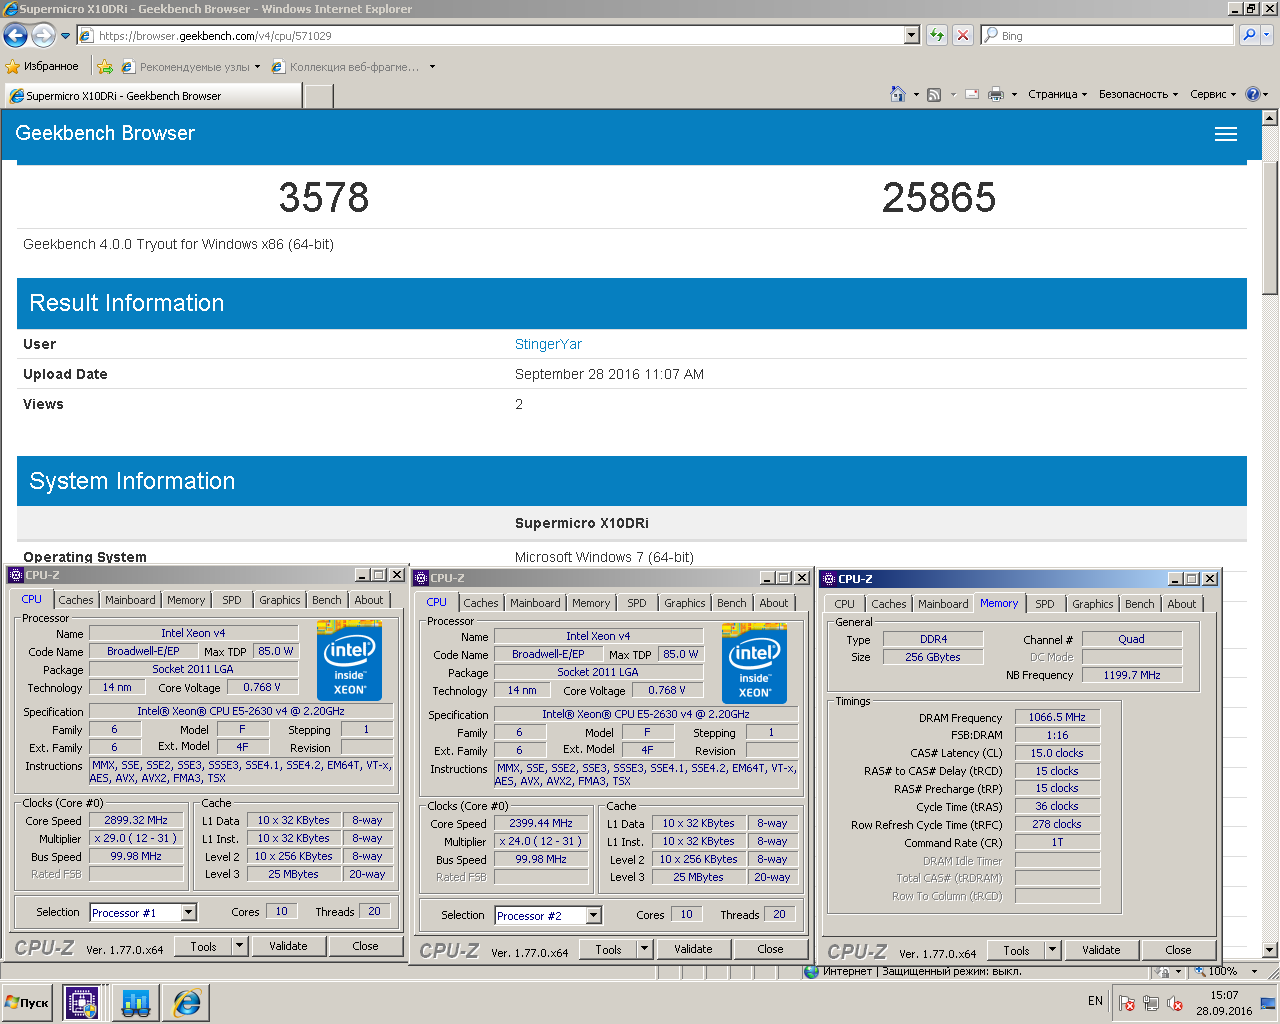Open the new blank tab button
1280x1024 pixels.
(318, 96)
